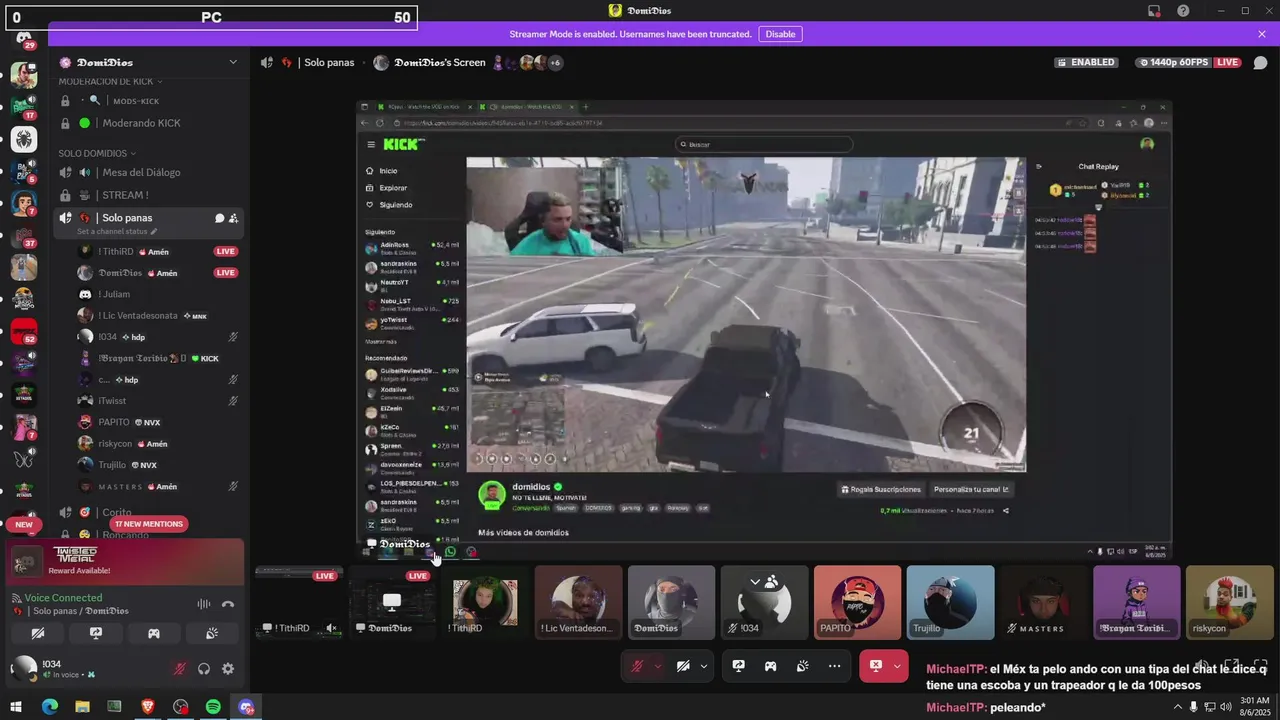The image size is (1280, 720).
Task: Toggle the ENABLED indicator in stream header
Action: [1086, 62]
